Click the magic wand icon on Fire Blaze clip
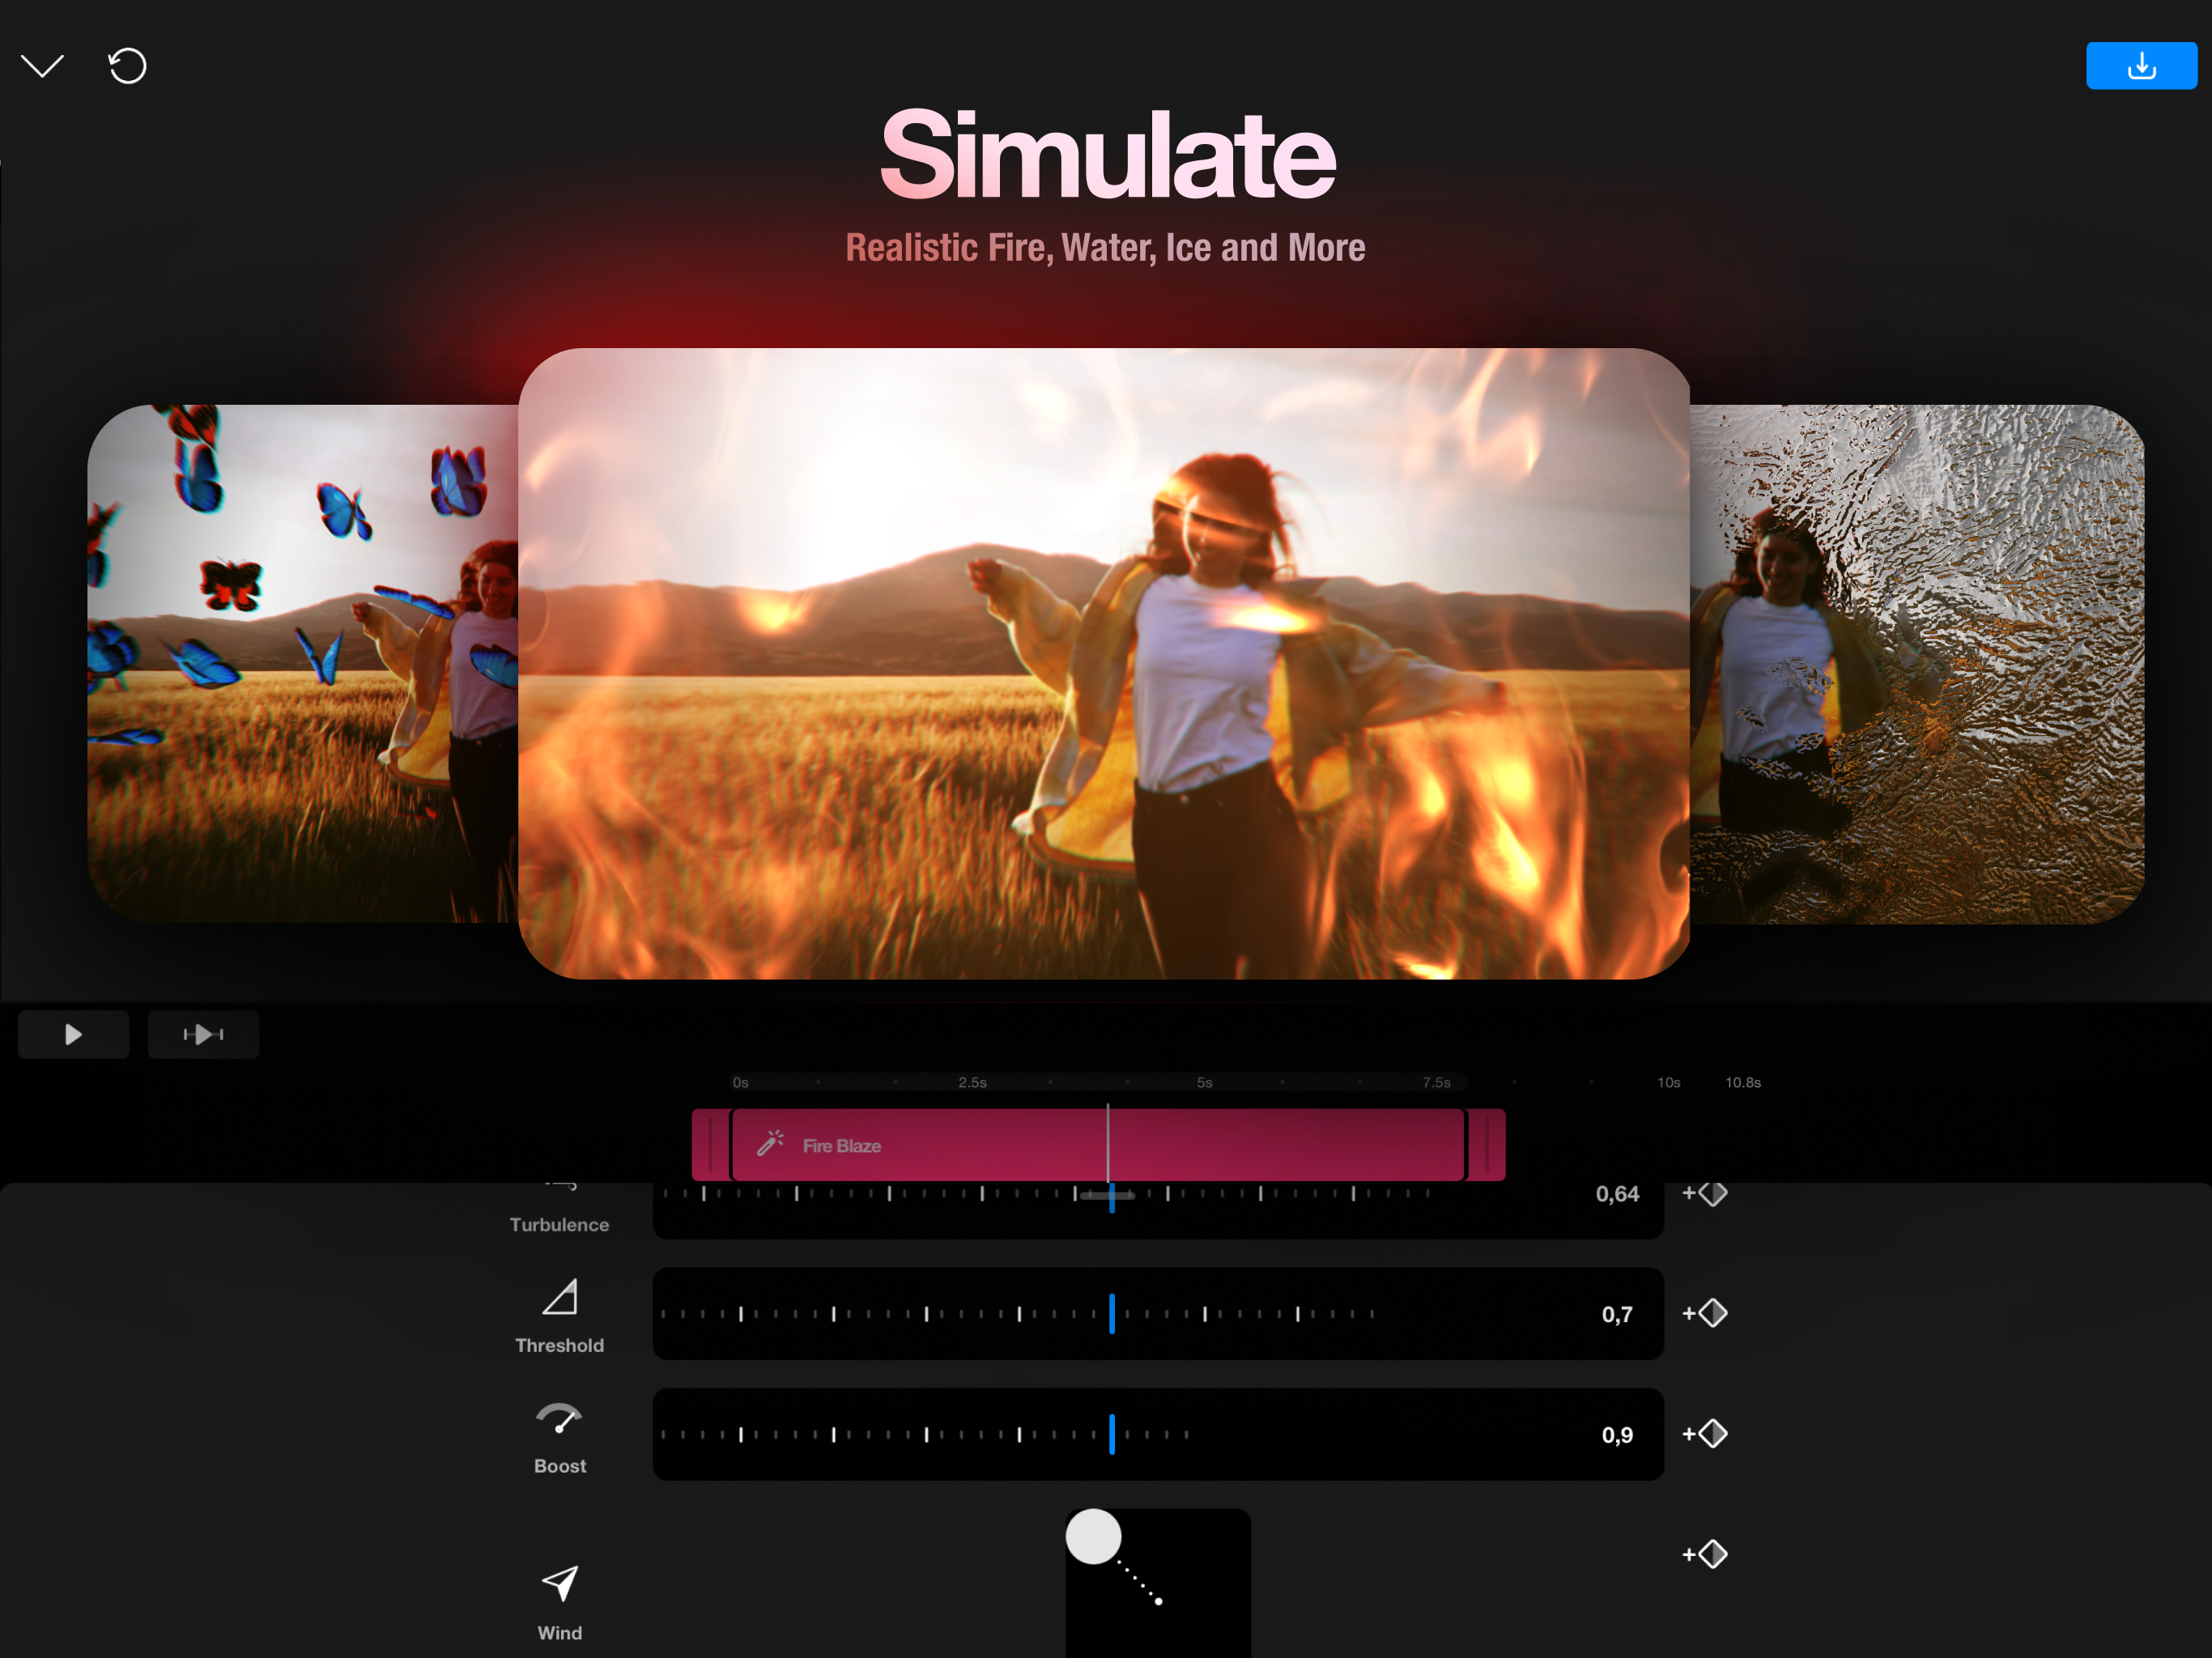 click(x=770, y=1145)
